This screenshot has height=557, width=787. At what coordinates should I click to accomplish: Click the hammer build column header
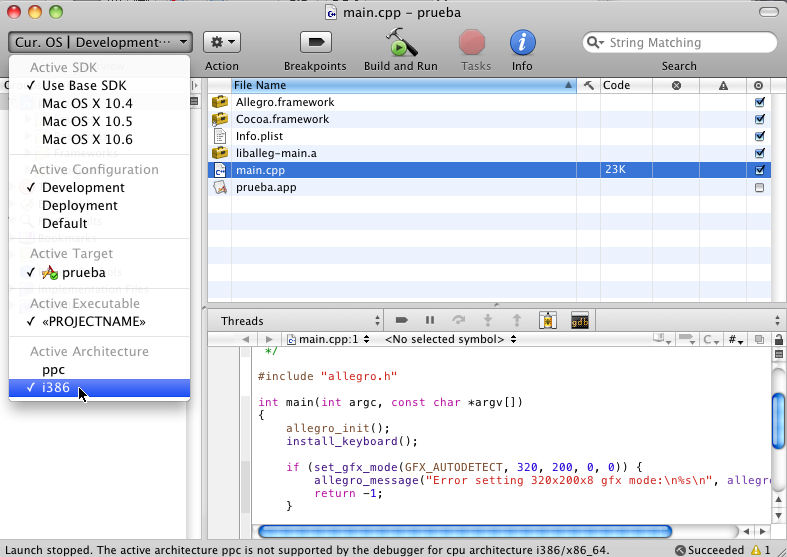tap(588, 85)
